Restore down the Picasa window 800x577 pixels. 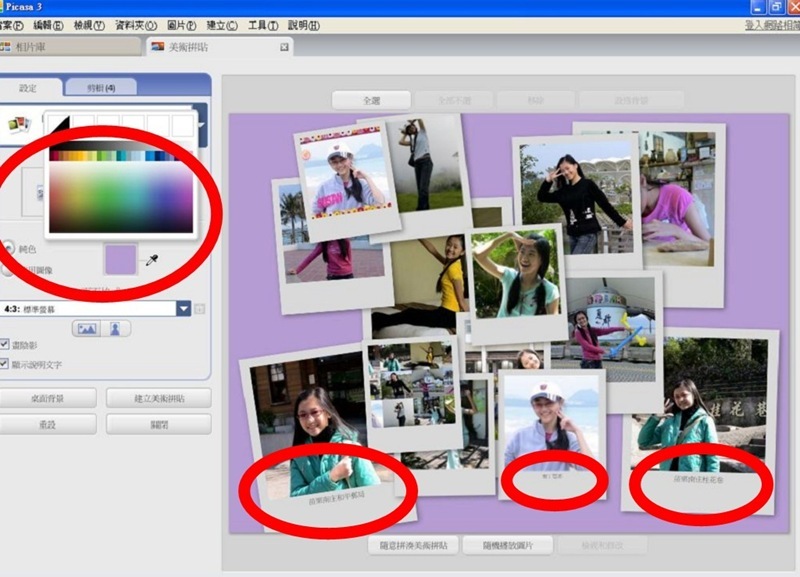point(775,7)
